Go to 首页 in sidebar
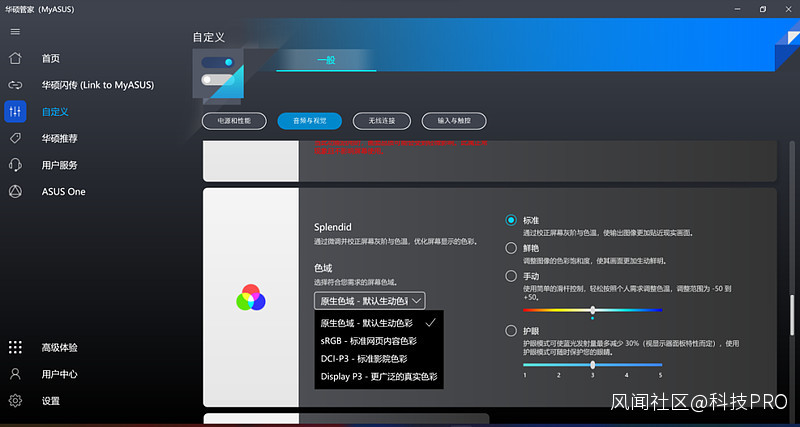 pyautogui.click(x=51, y=59)
